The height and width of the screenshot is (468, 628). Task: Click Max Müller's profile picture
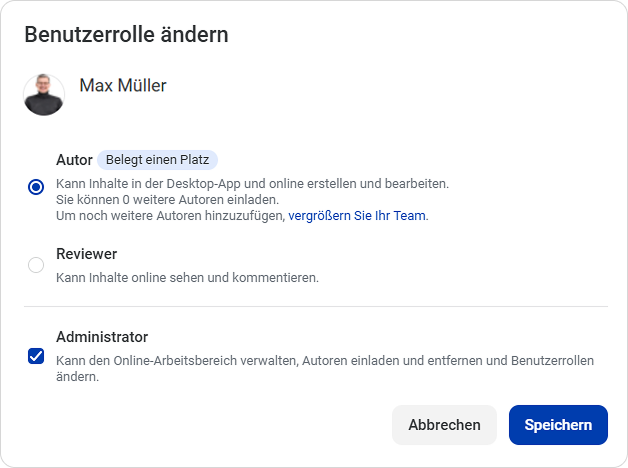pyautogui.click(x=44, y=95)
